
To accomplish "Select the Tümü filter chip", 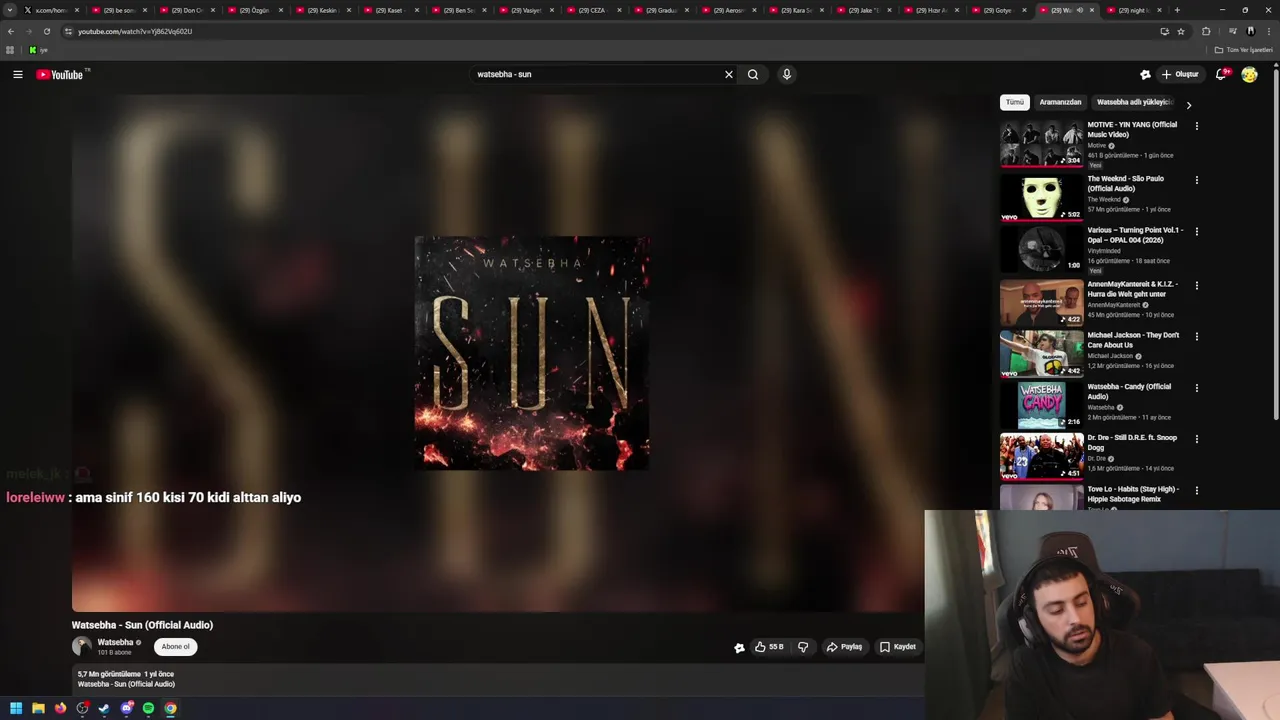I will (1015, 102).
